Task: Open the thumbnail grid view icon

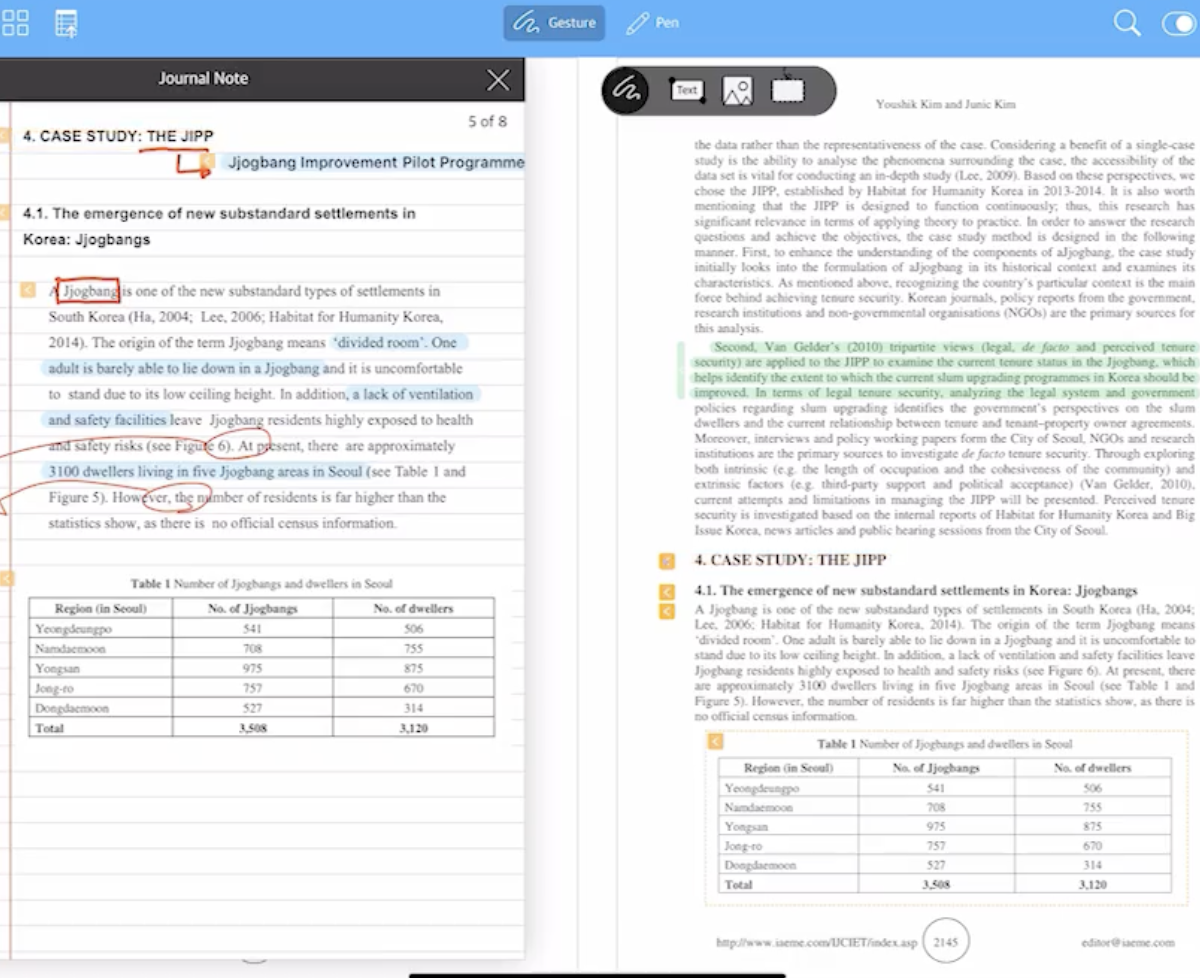Action: click(16, 23)
